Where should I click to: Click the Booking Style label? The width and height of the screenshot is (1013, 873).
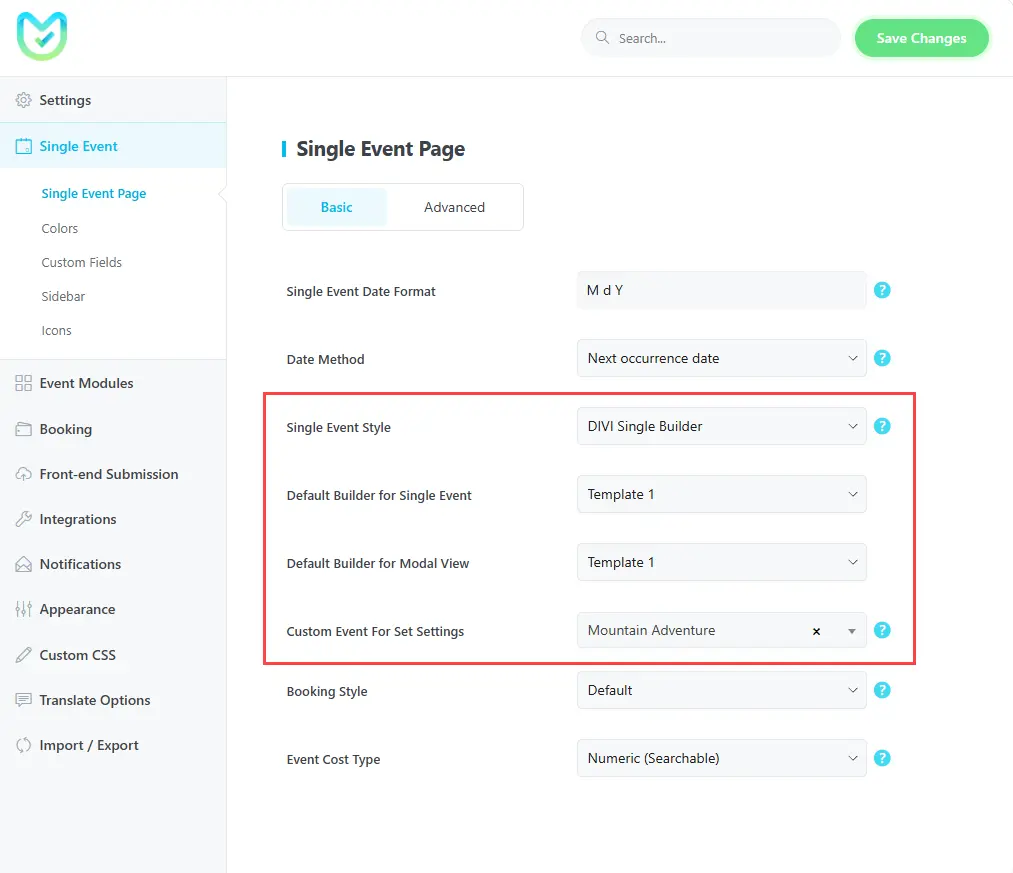point(327,691)
